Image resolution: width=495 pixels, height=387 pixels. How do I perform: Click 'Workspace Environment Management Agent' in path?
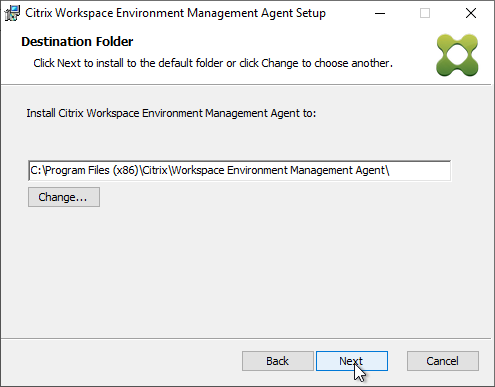(278, 170)
